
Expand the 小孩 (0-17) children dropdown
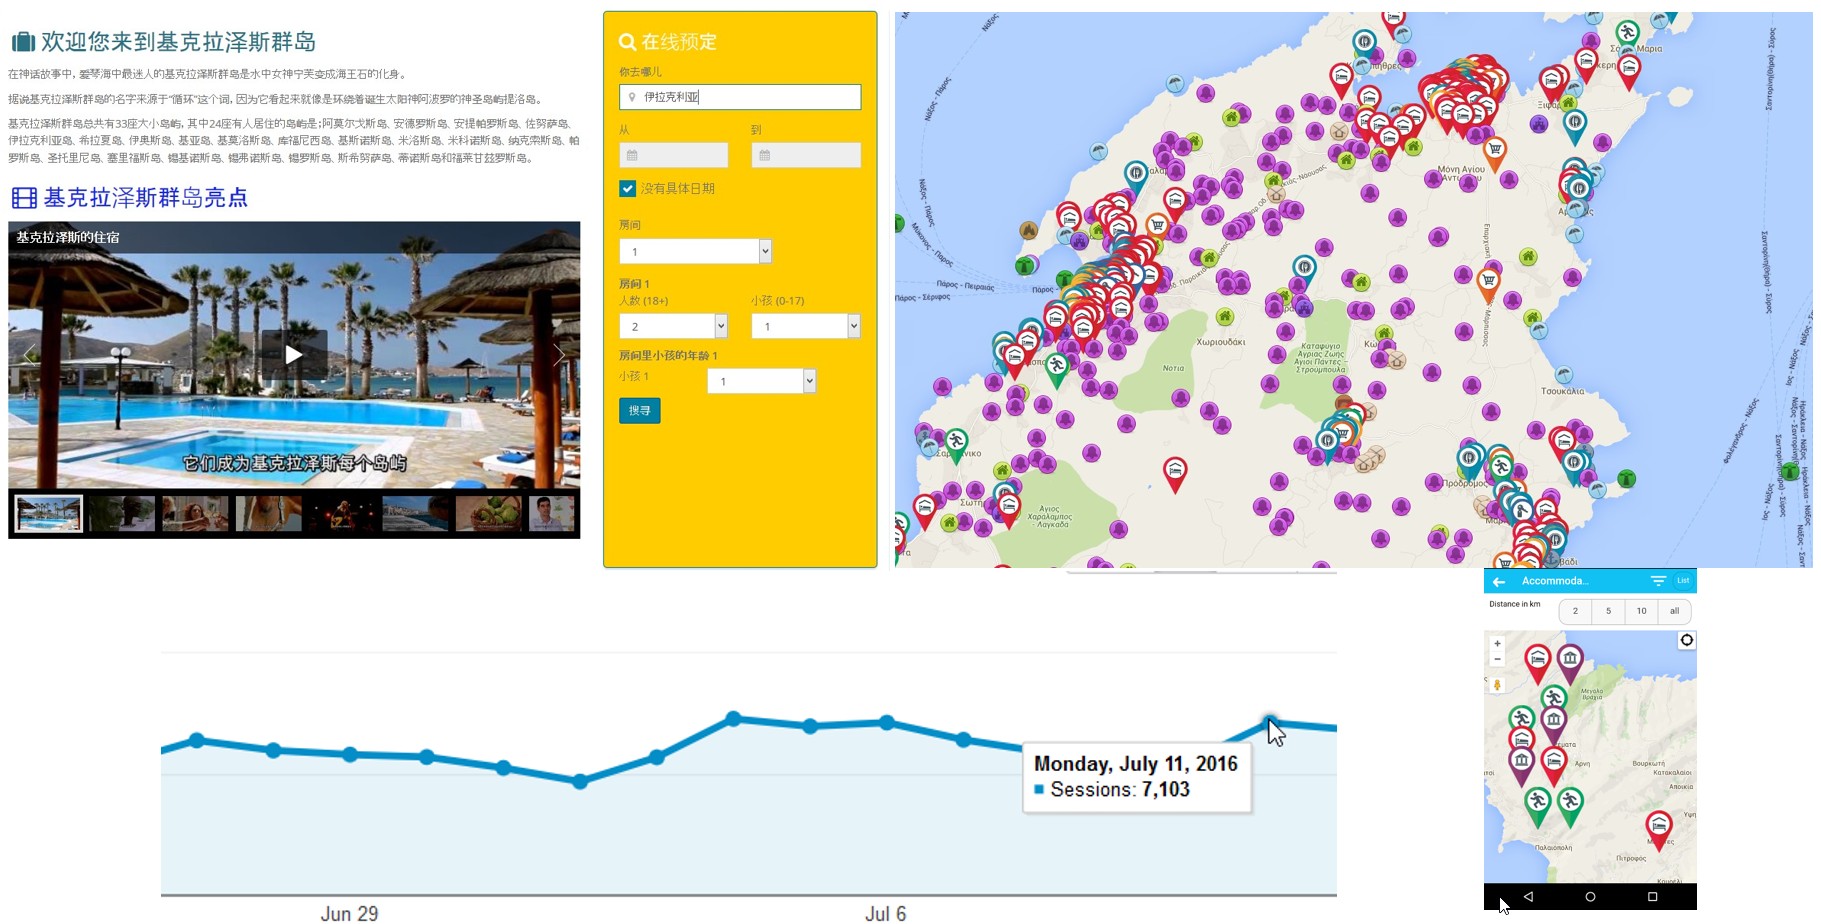point(805,326)
